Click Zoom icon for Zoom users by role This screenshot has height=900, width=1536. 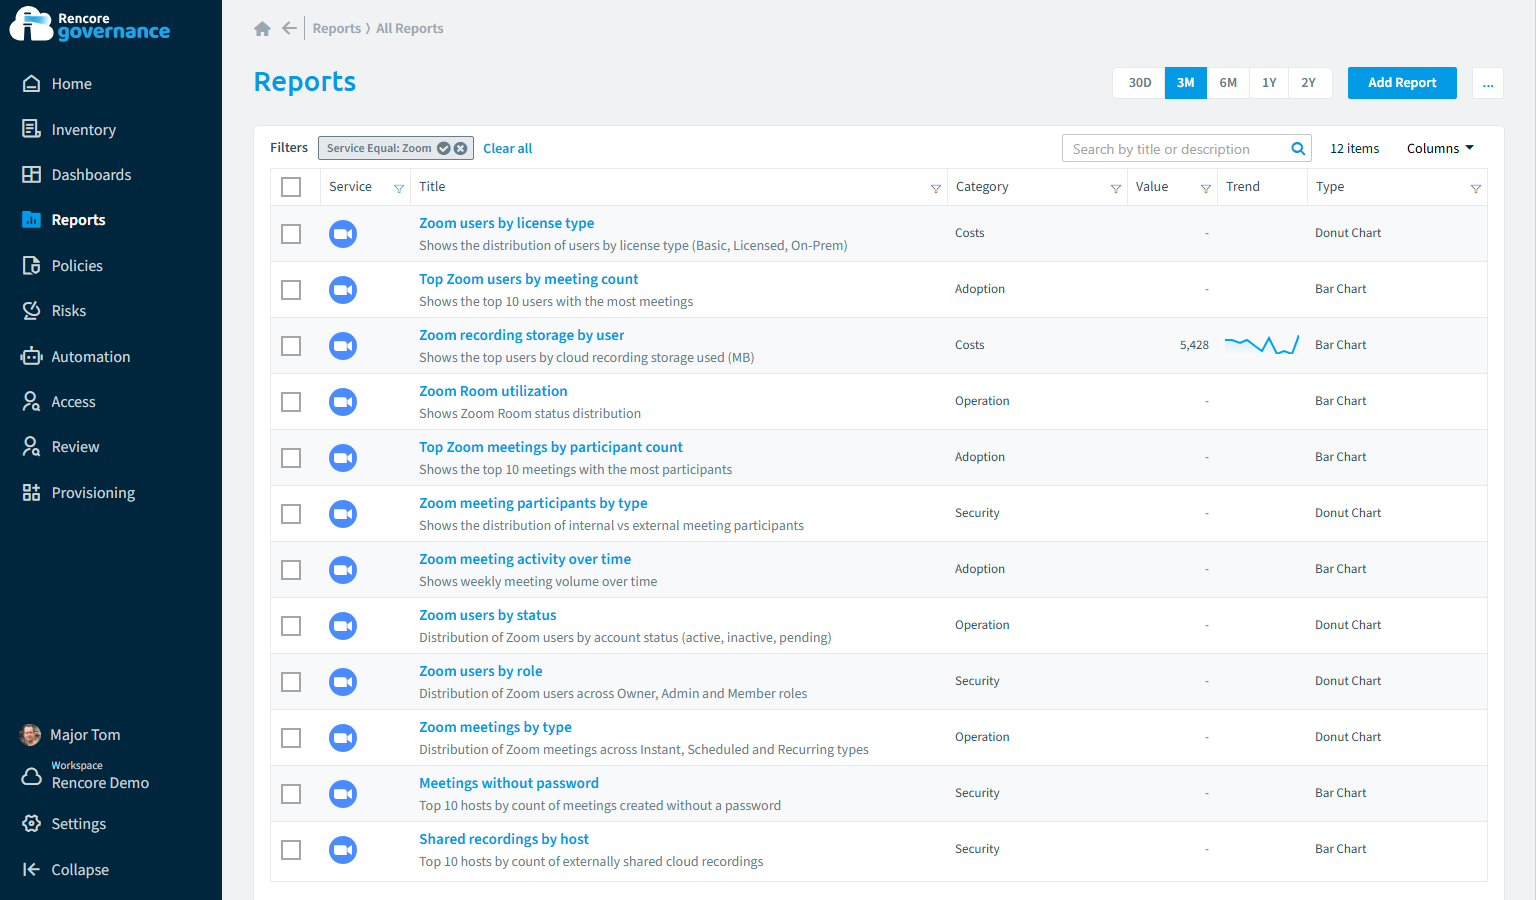point(343,682)
